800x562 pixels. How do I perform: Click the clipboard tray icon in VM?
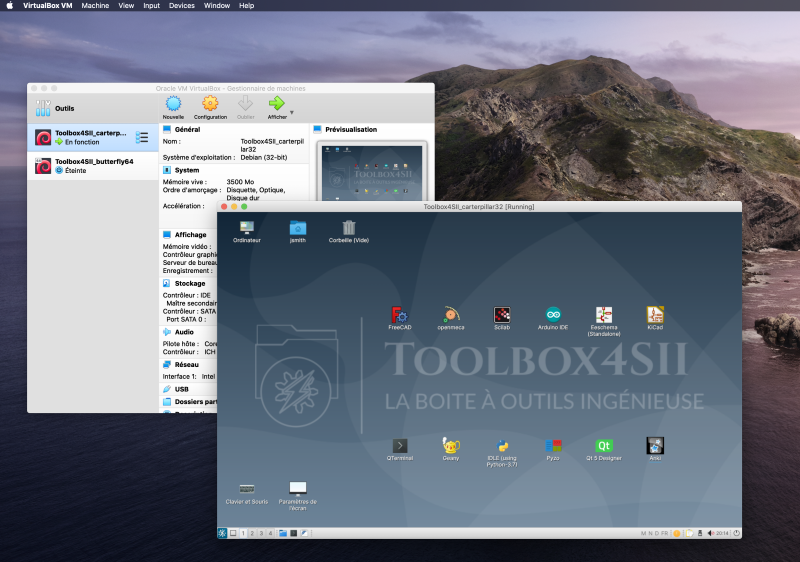(689, 533)
